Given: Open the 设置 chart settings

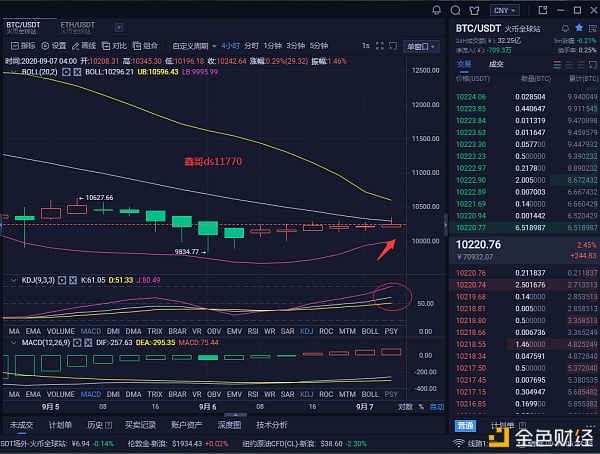Looking at the screenshot, I should coord(54,46).
